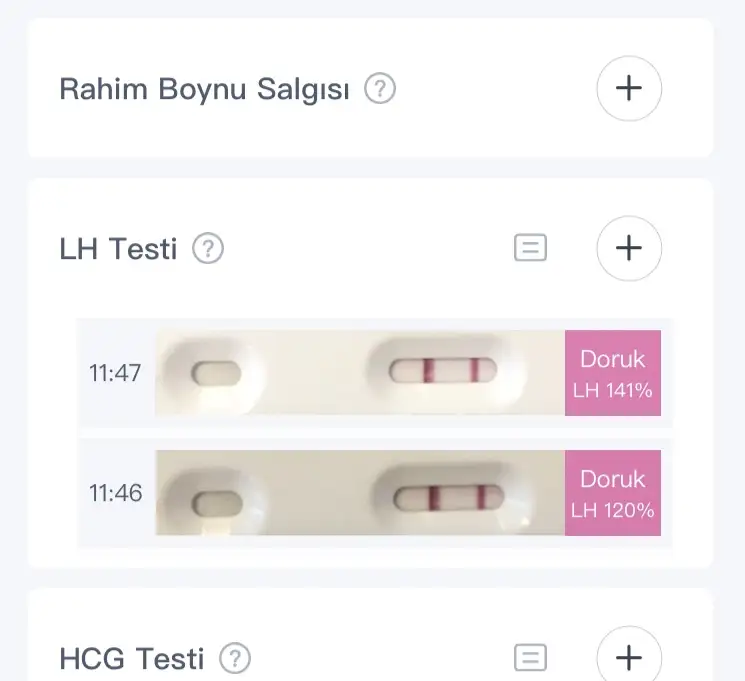Click the pink Doruk LH 120% badge
Screen dimensions: 745x681
[613, 493]
